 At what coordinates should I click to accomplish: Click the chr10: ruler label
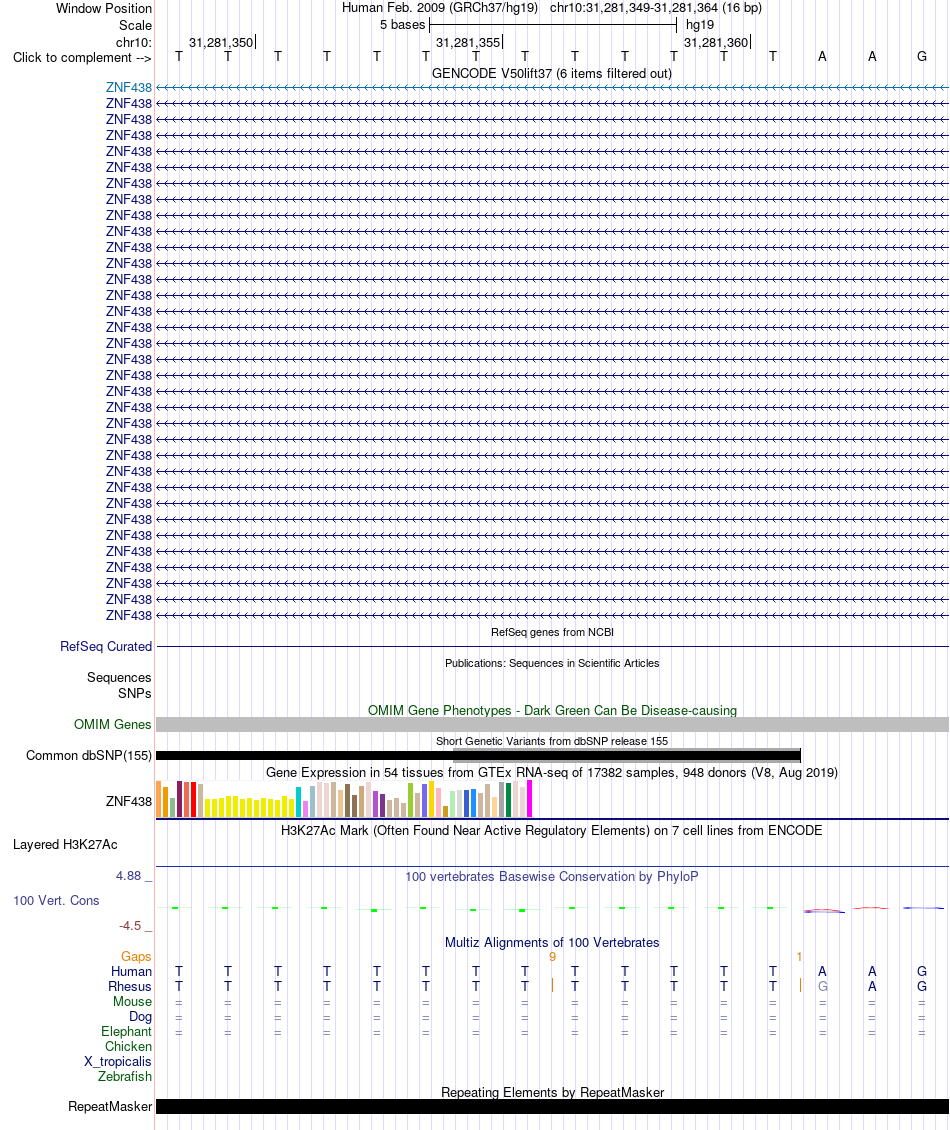[x=133, y=43]
